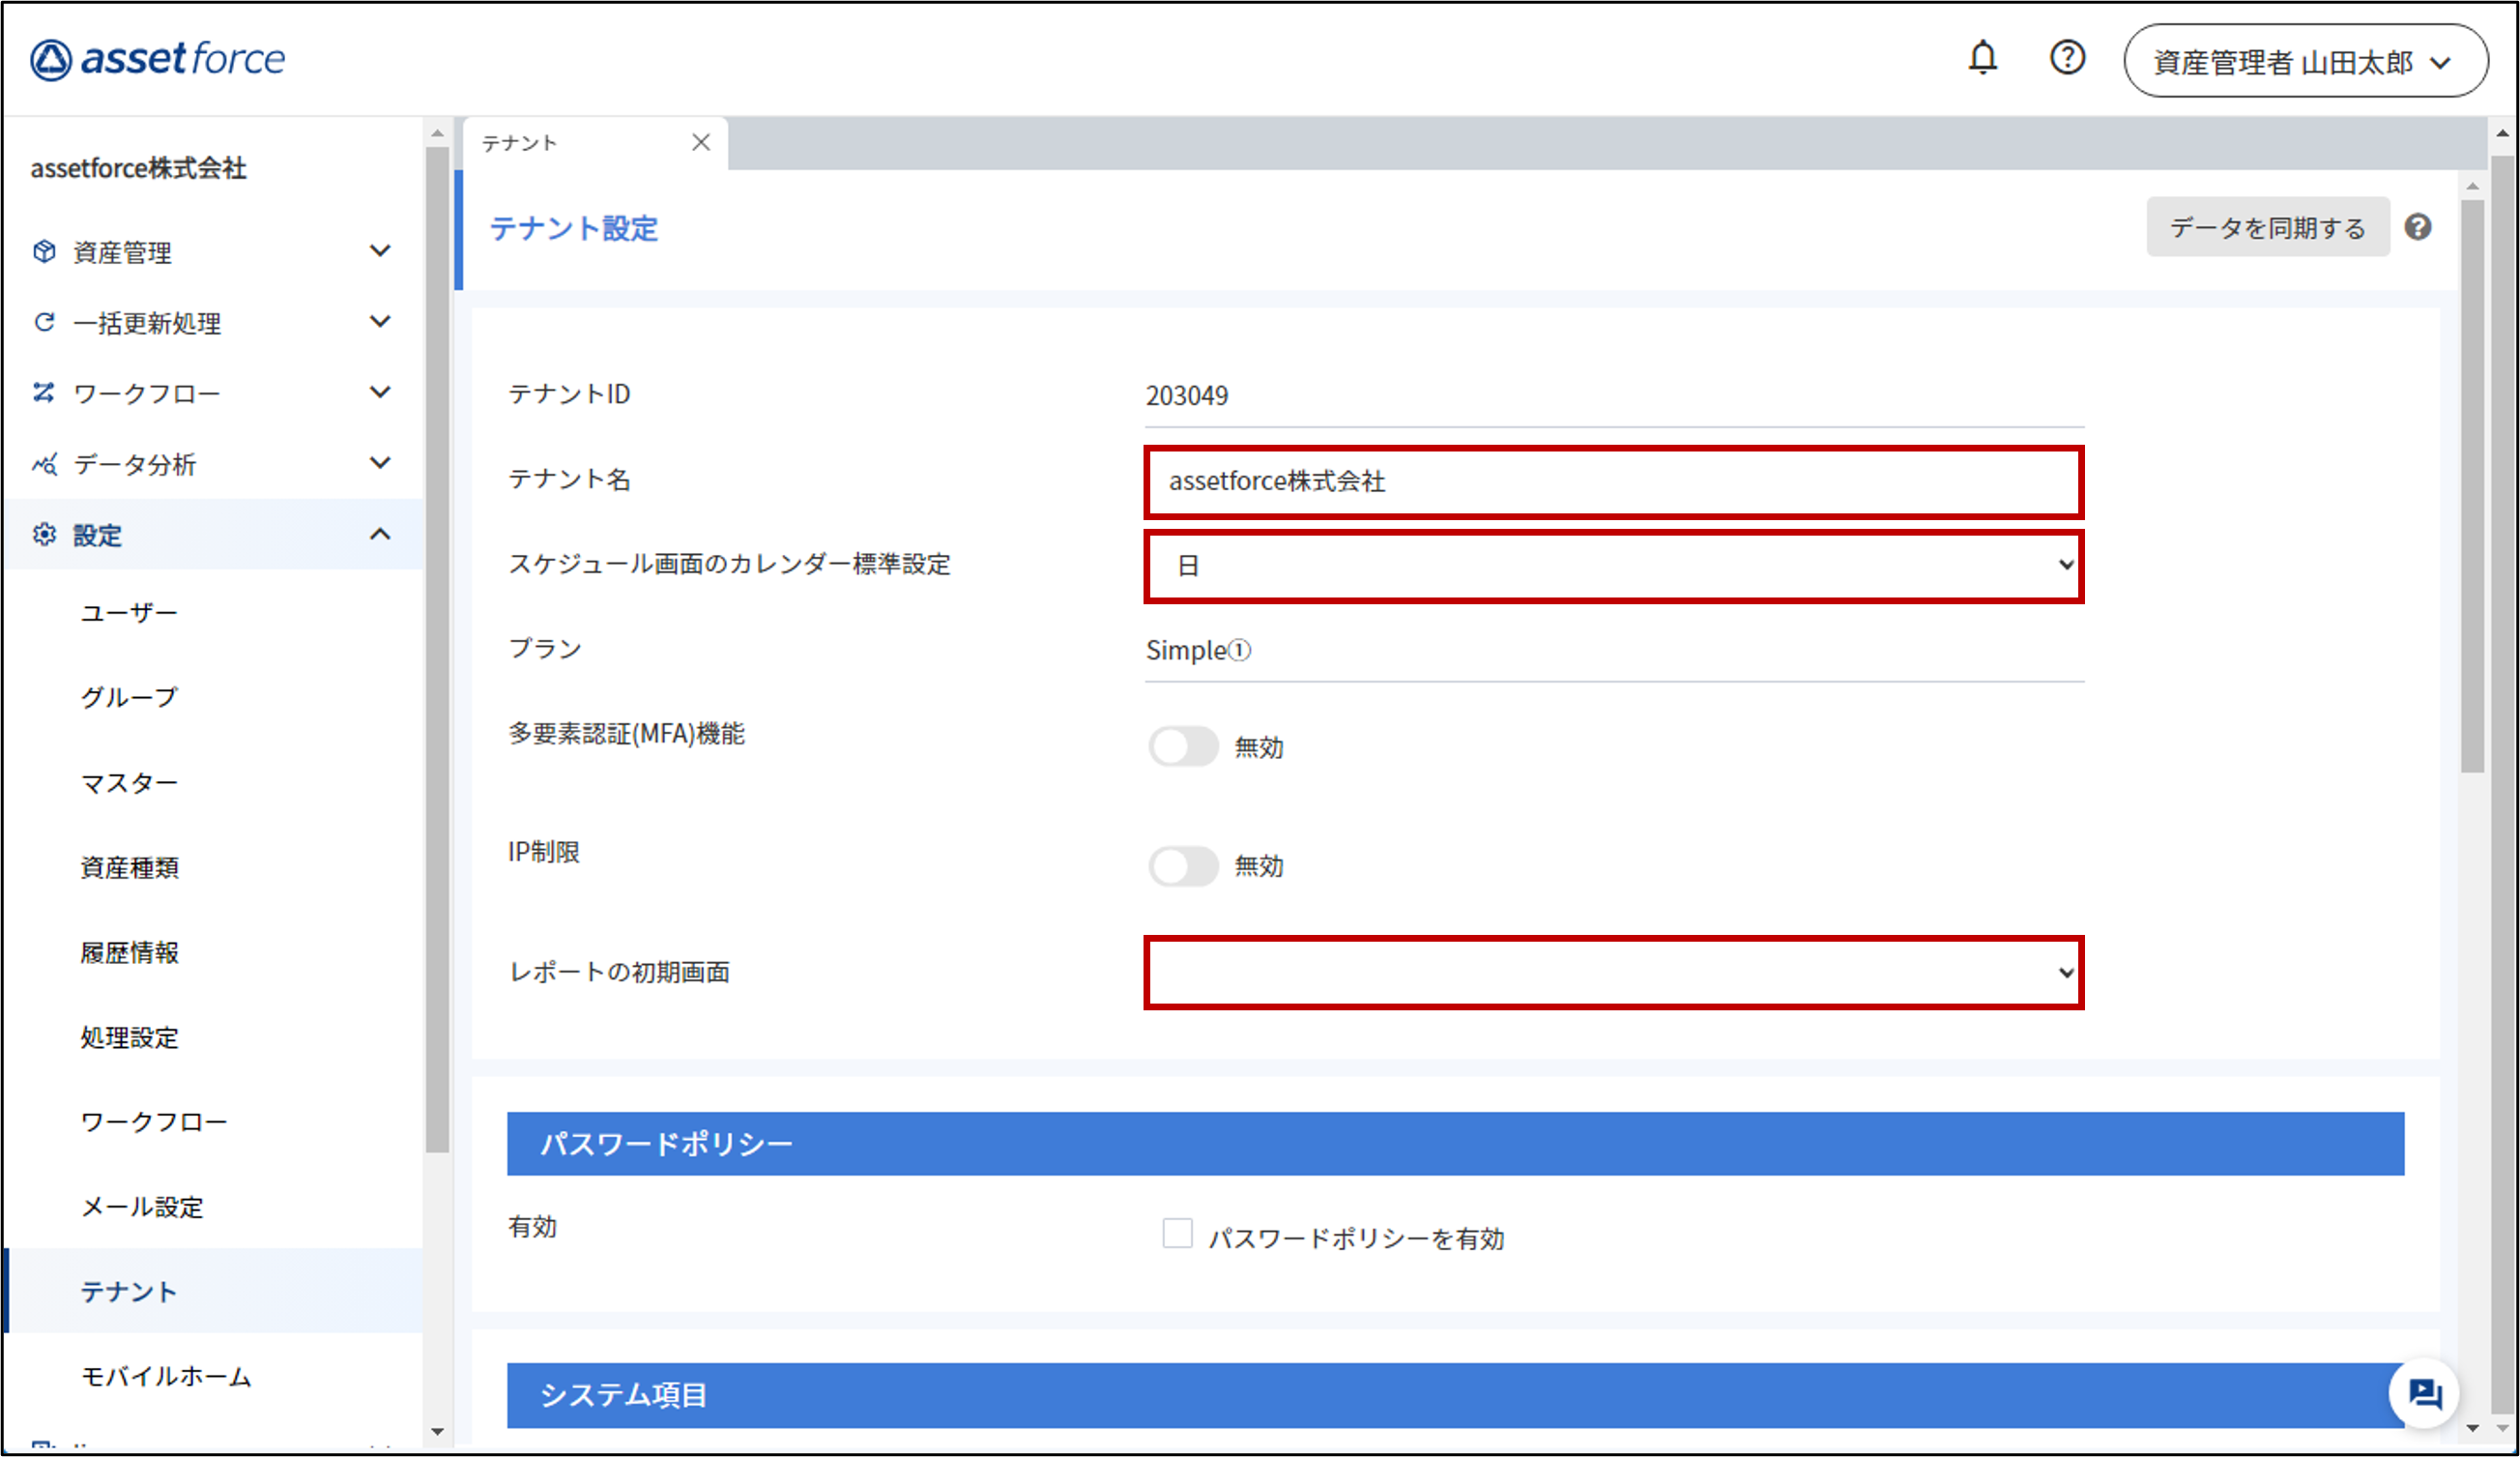Open the chat support icon
Image resolution: width=2520 pixels, height=1457 pixels.
point(2424,1393)
